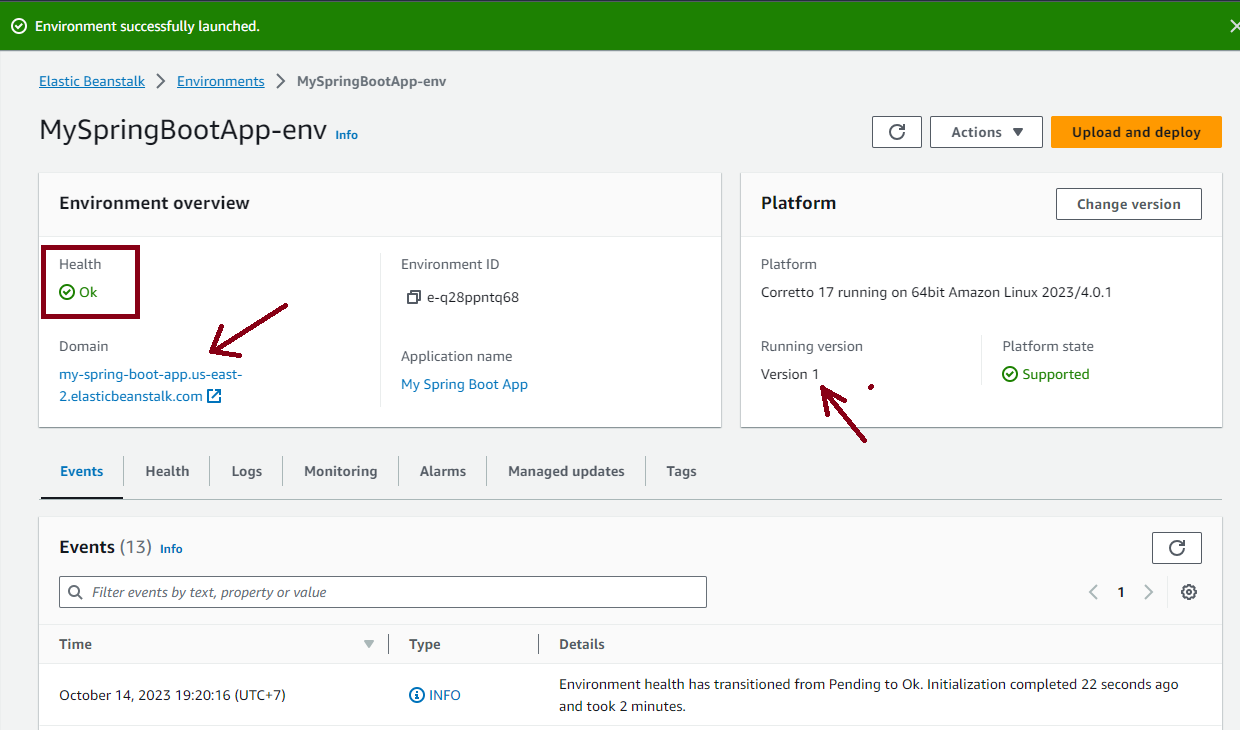Click the Info link next to MySpringBootApp-env title
1240x730 pixels.
[x=346, y=135]
